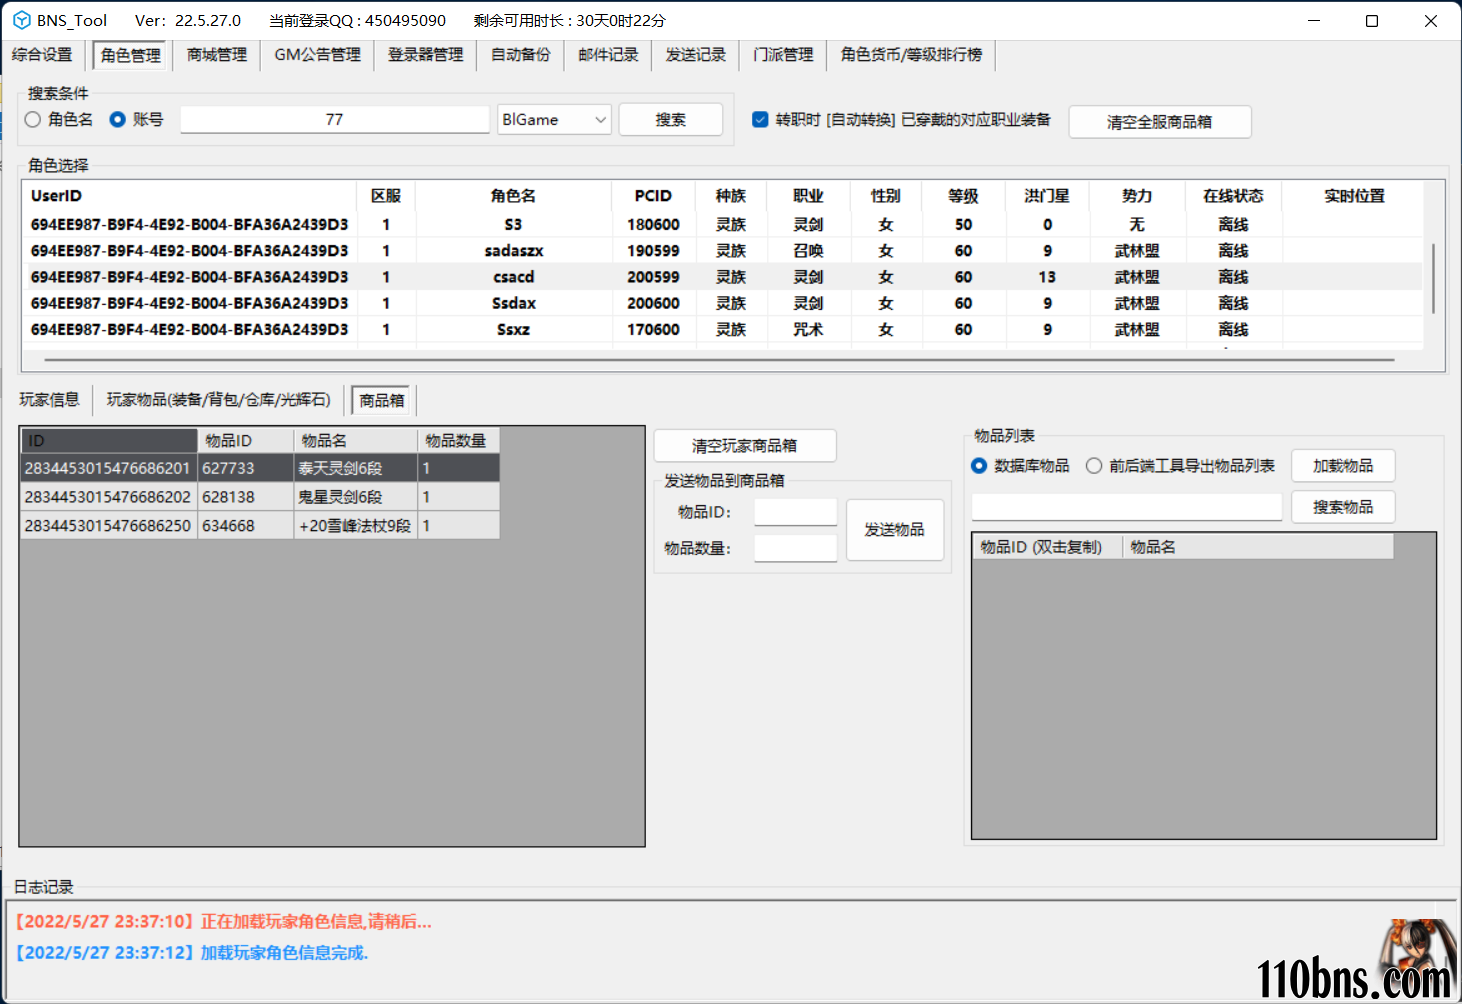Open the 角色货币/等级排行榜 tab
The width and height of the screenshot is (1462, 1004).
tap(912, 55)
